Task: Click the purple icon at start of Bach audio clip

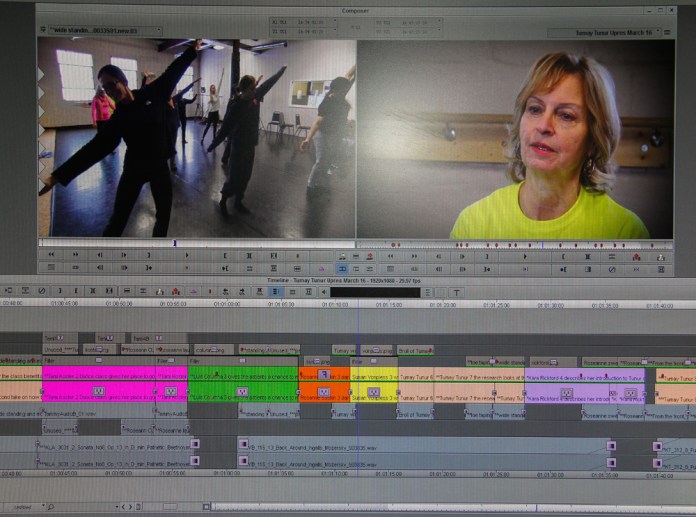Action: pos(242,443)
